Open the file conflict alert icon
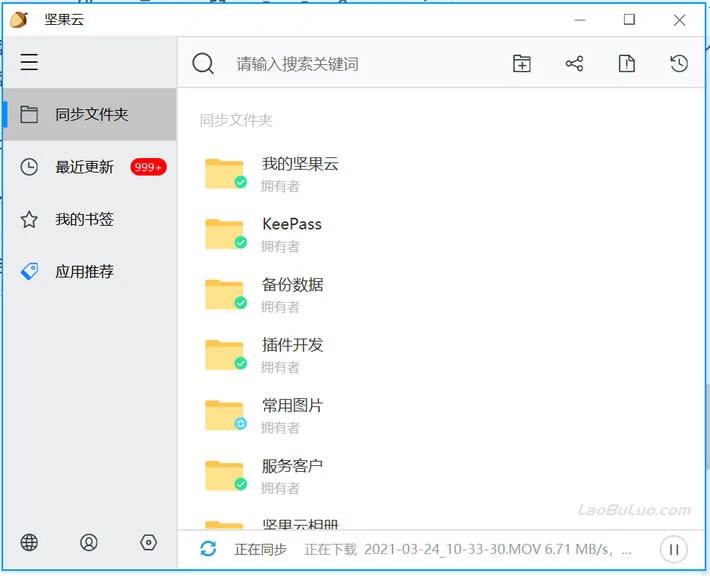Viewport: 710px width, 576px height. (627, 63)
